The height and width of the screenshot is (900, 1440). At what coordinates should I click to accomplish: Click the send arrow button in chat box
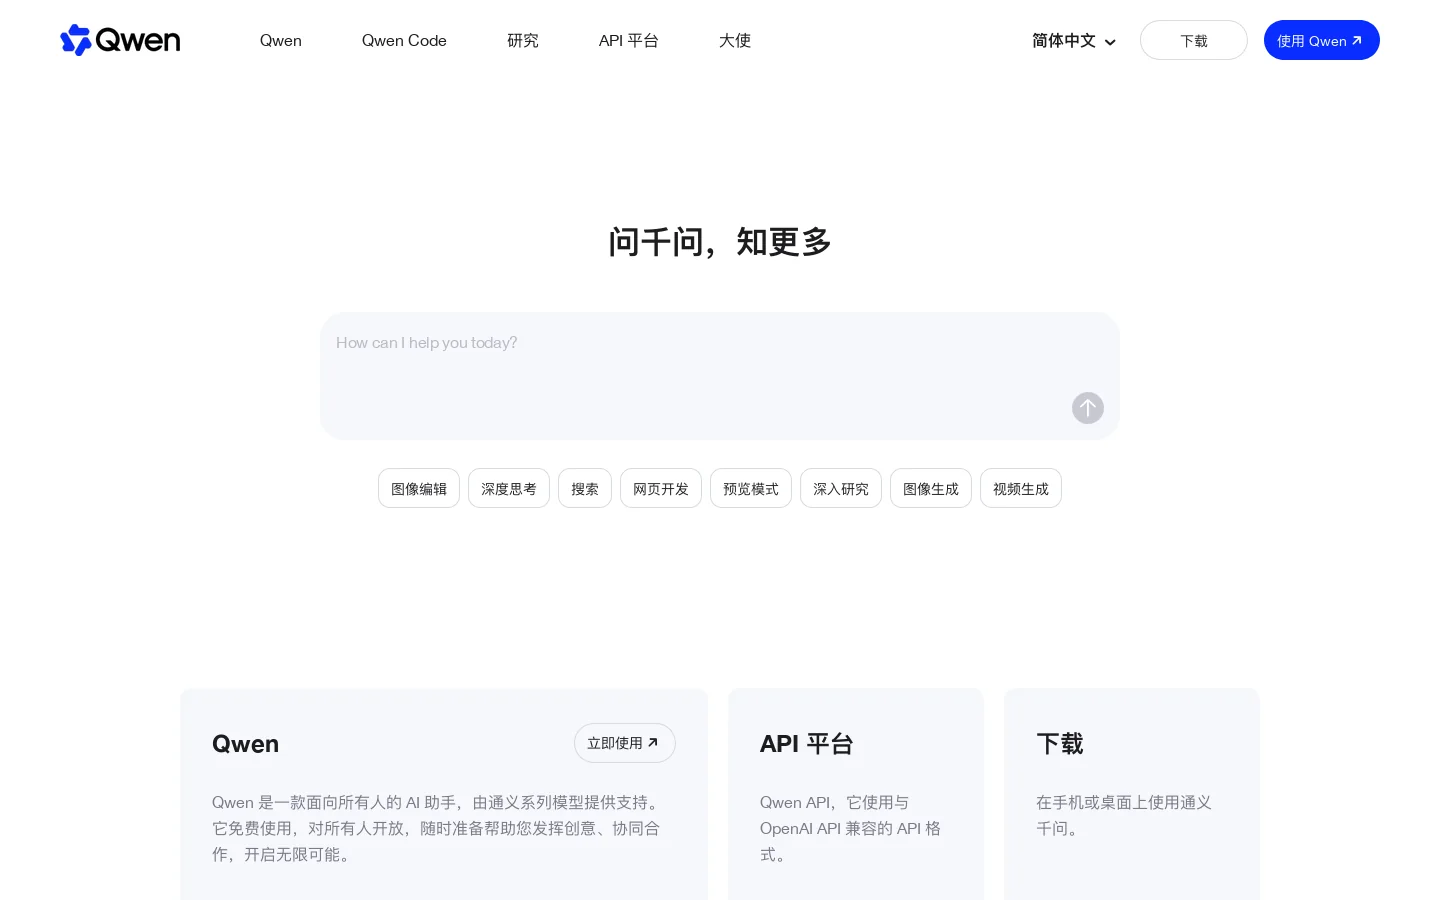click(1088, 408)
